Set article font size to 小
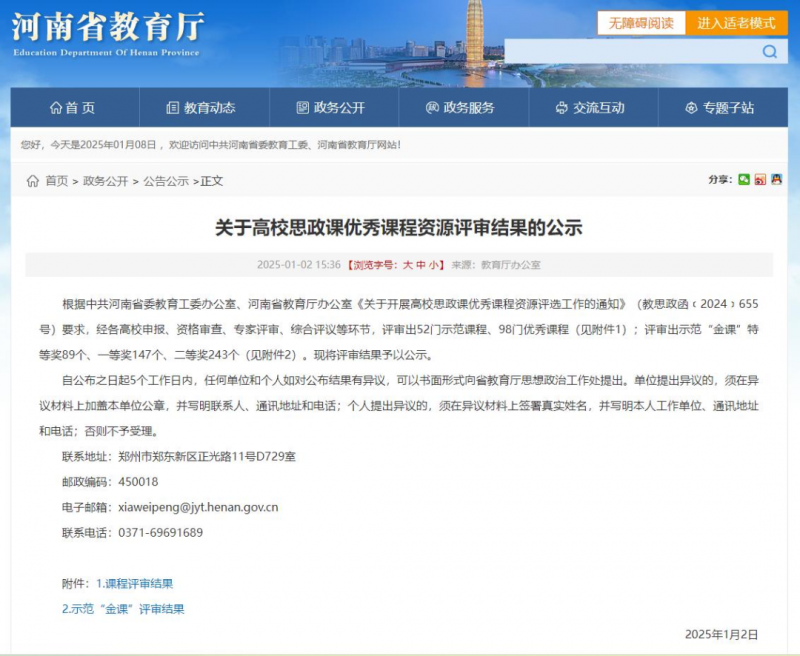 click(434, 265)
